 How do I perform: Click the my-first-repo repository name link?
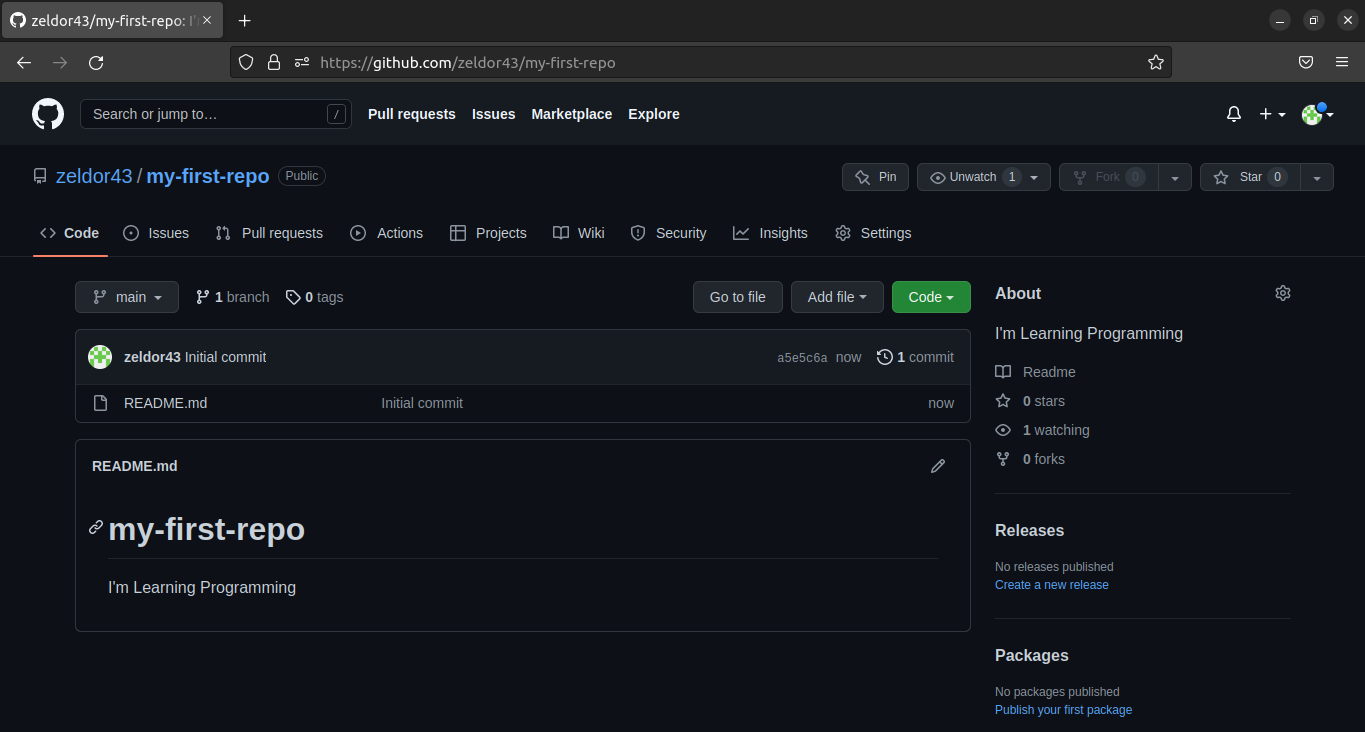(208, 176)
